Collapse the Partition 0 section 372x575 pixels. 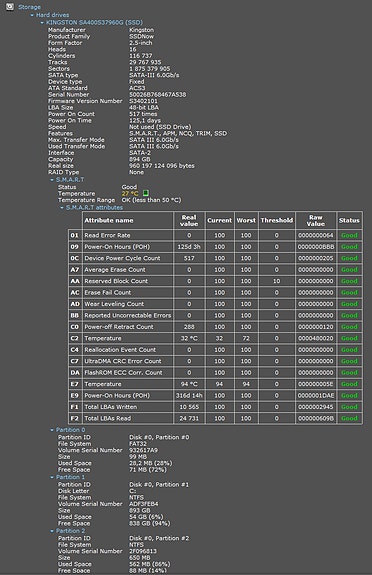(x=52, y=430)
